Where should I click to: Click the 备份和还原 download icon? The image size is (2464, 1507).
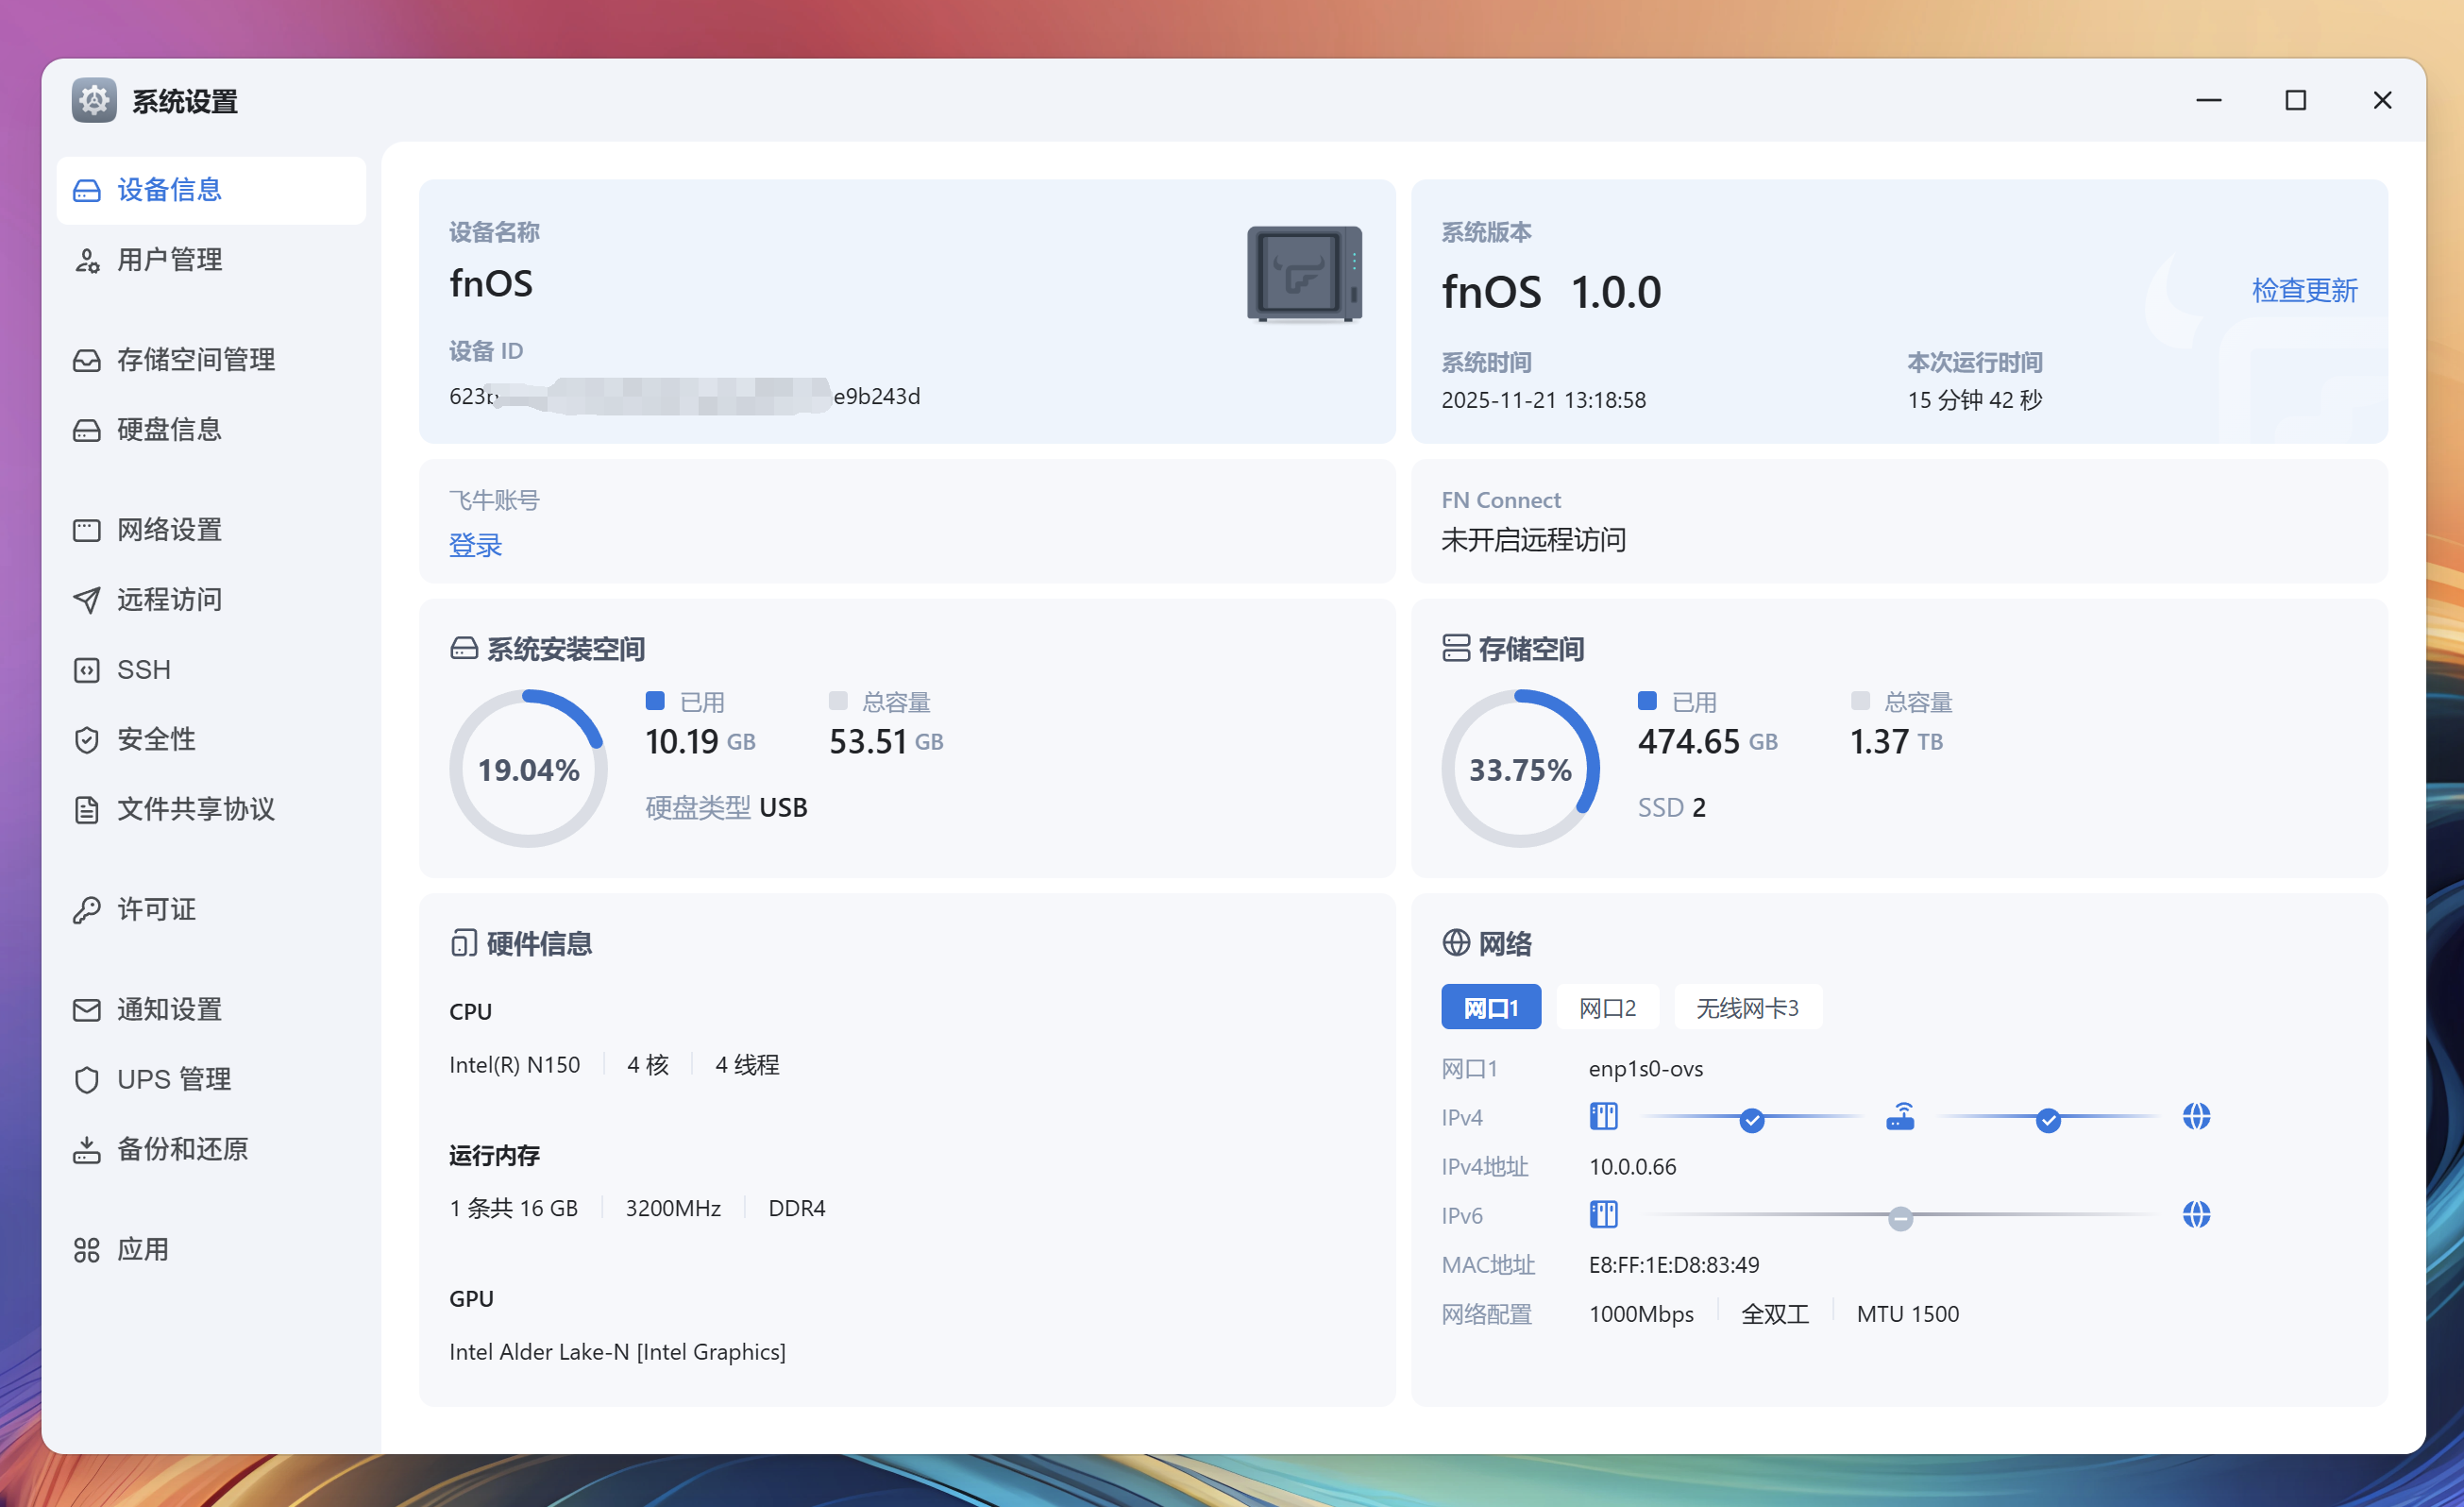pyautogui.click(x=86, y=1150)
